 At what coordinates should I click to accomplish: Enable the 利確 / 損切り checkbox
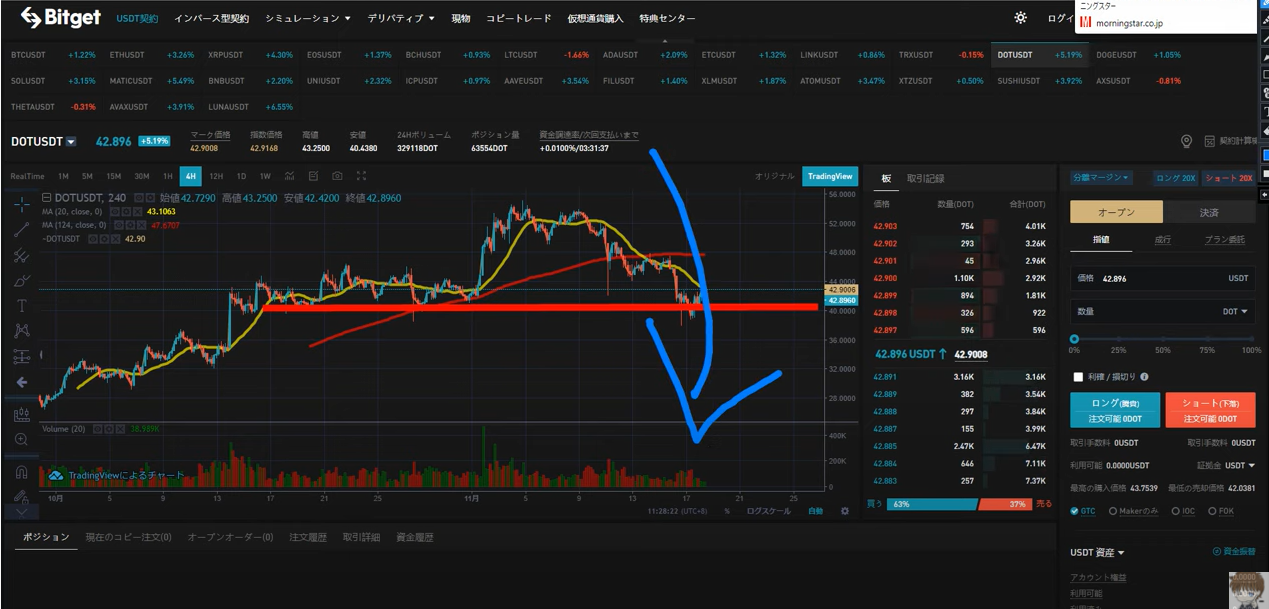1078,377
